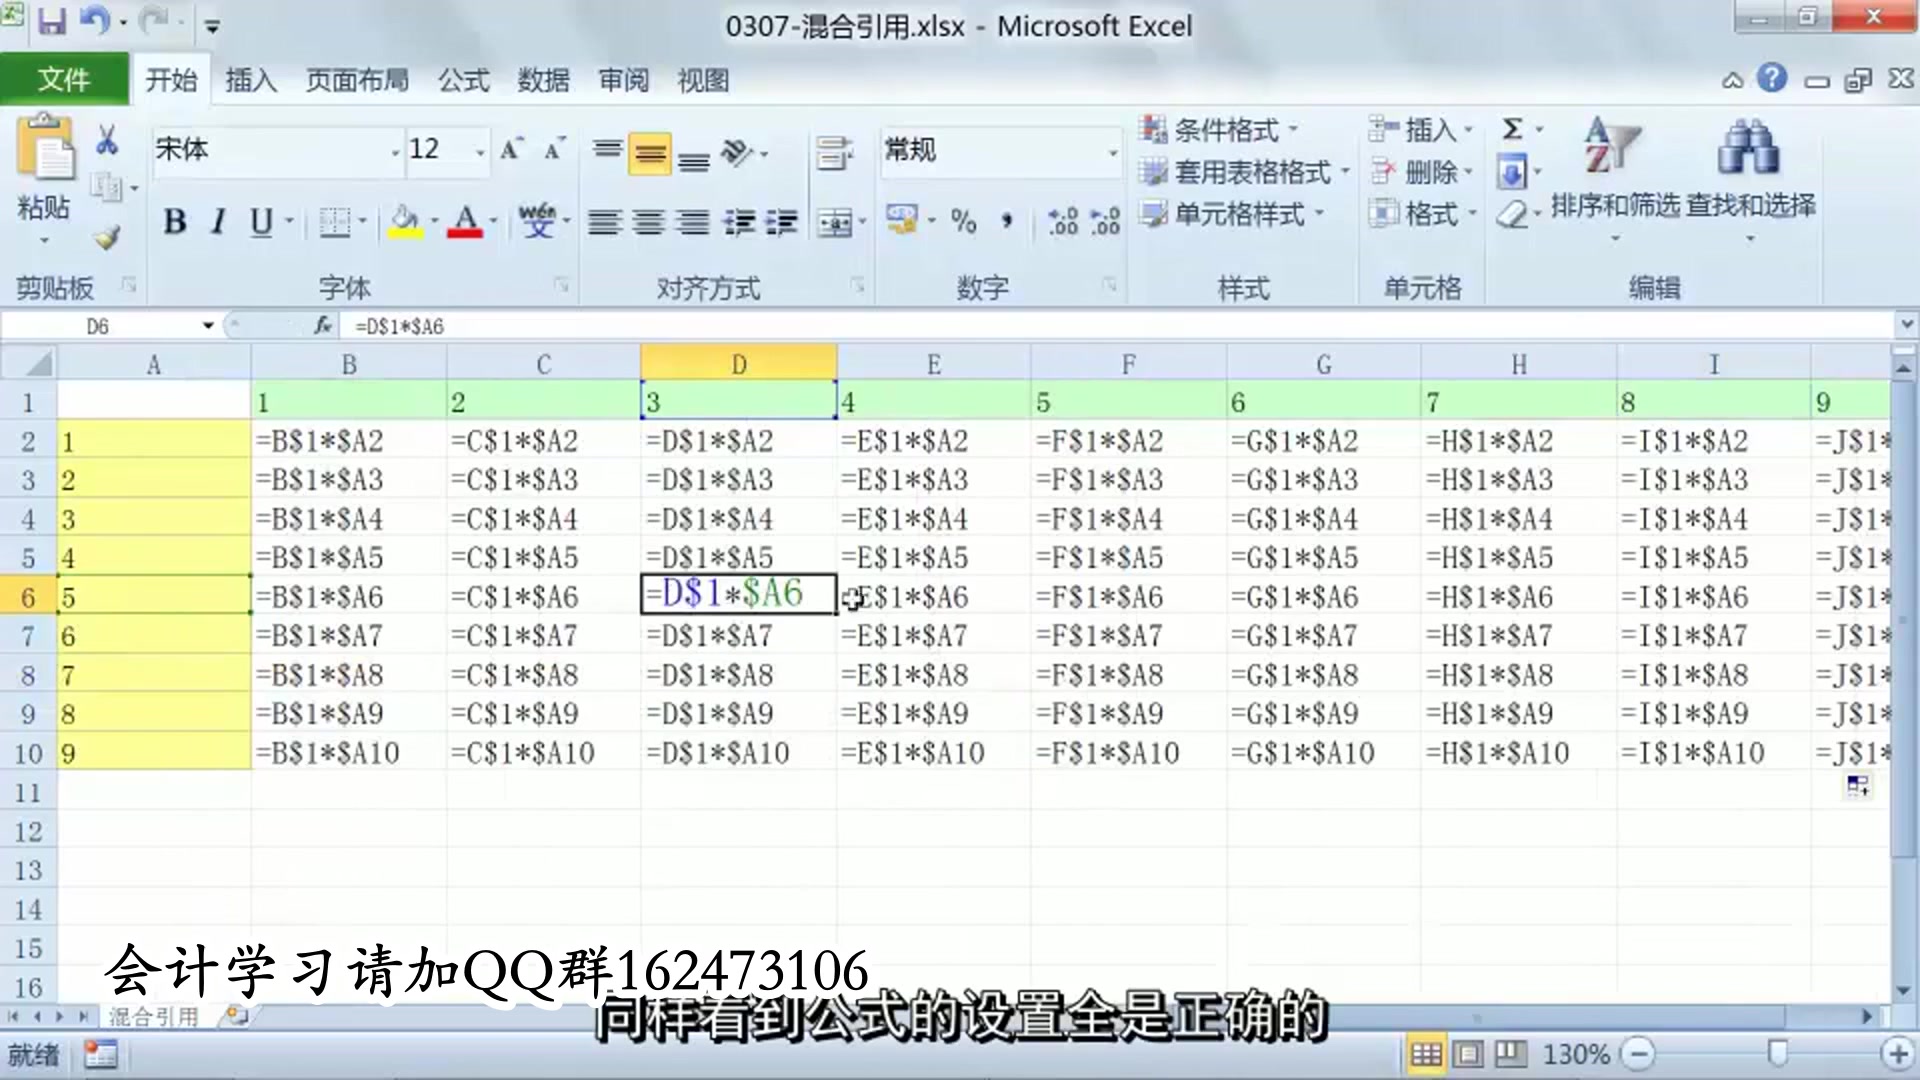Click the AutoSum icon in toolbar
Image resolution: width=1920 pixels, height=1080 pixels.
1513,128
